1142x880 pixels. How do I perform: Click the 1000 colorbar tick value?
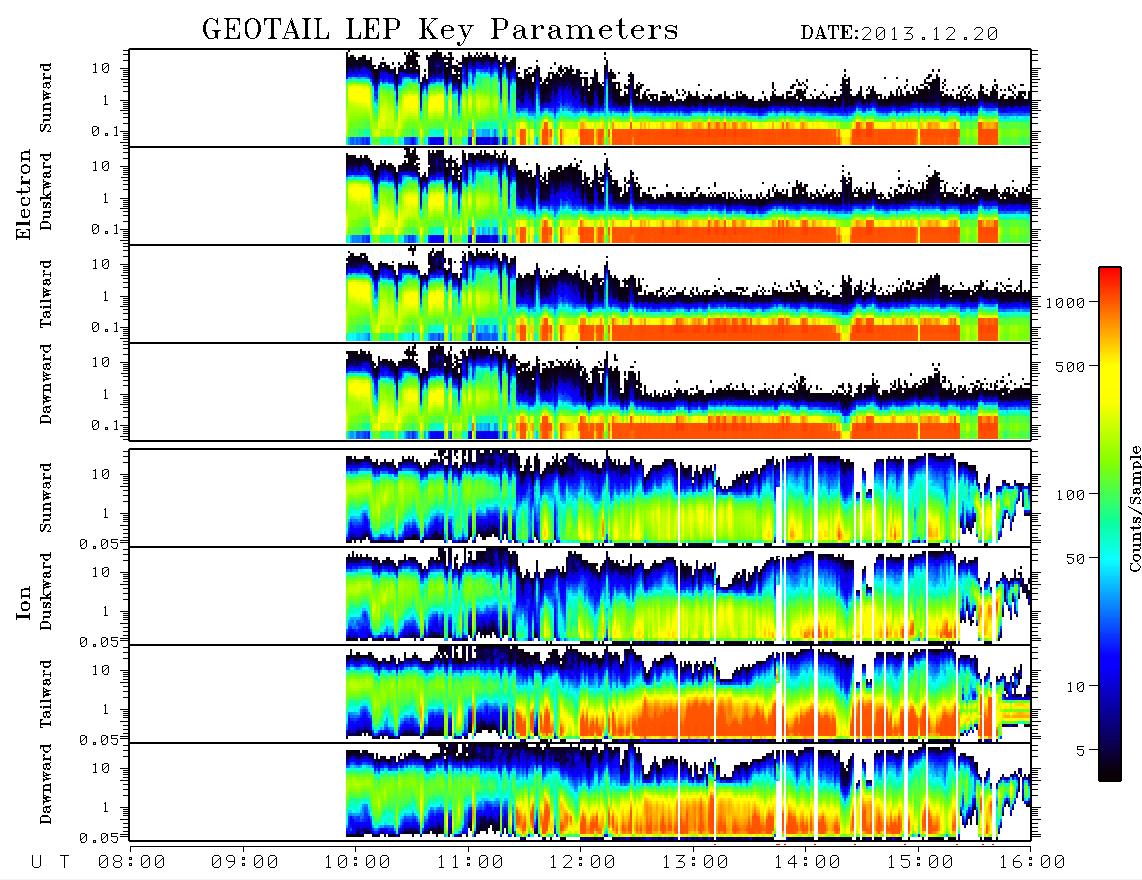coord(1065,302)
